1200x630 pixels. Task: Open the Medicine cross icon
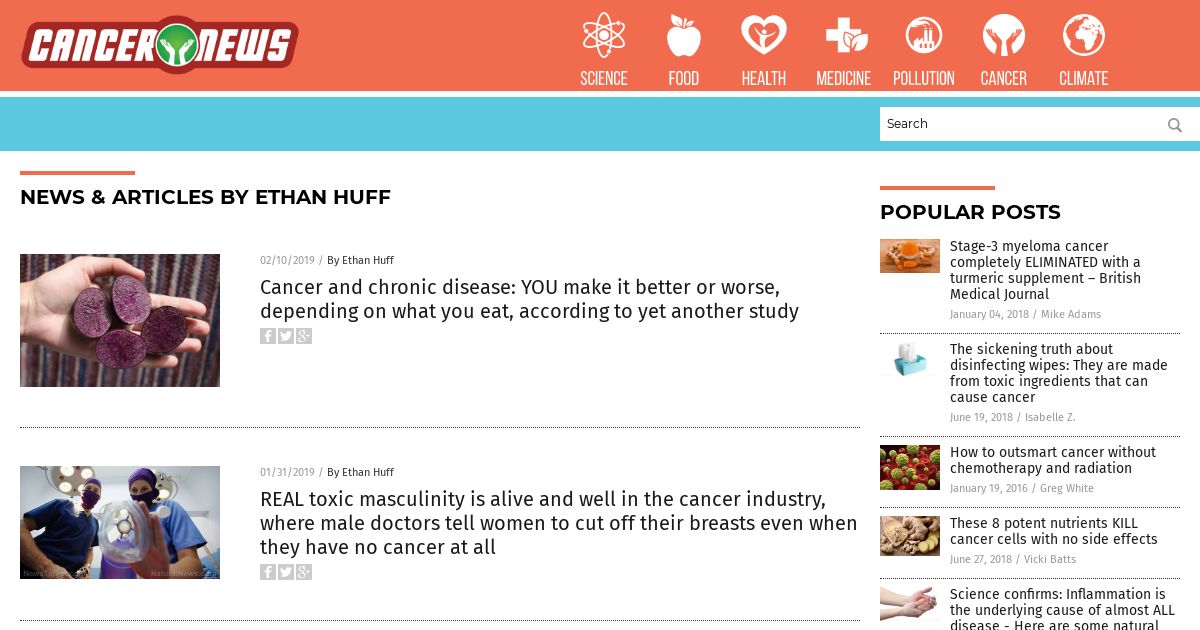tap(846, 36)
